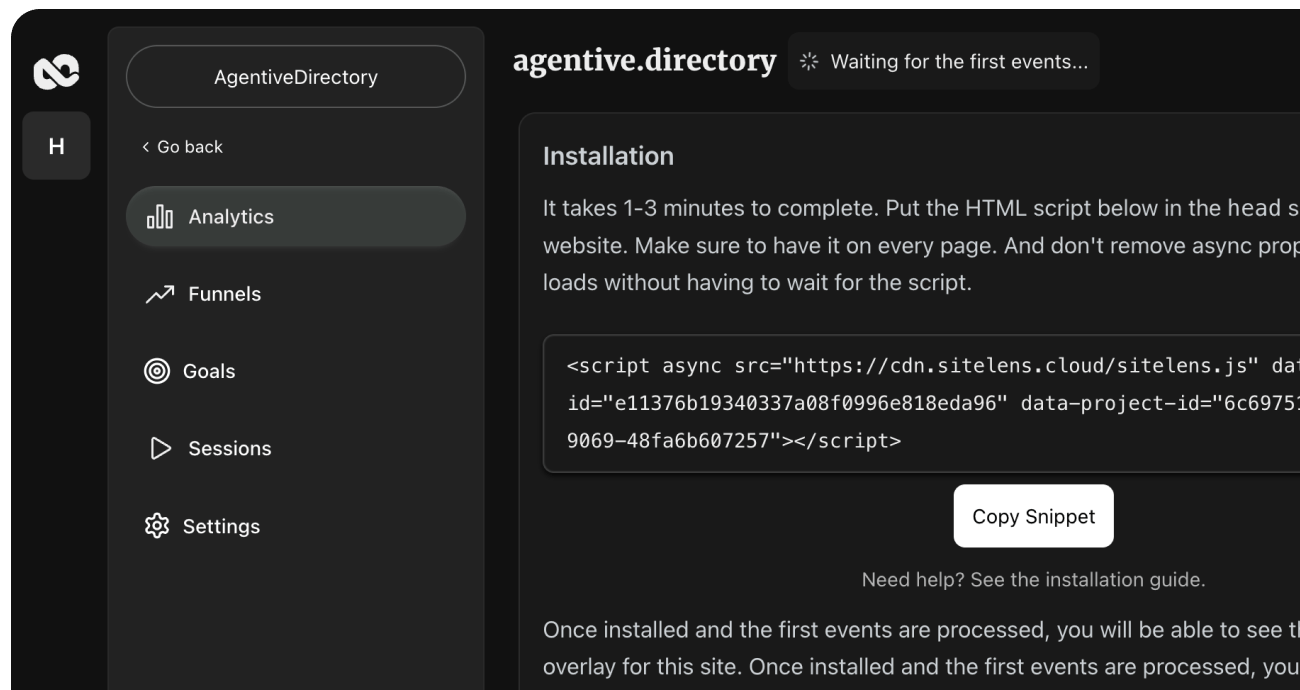Screen dimensions: 1300x690
Task: Open the Sessions label in sidebar
Action: click(x=230, y=449)
